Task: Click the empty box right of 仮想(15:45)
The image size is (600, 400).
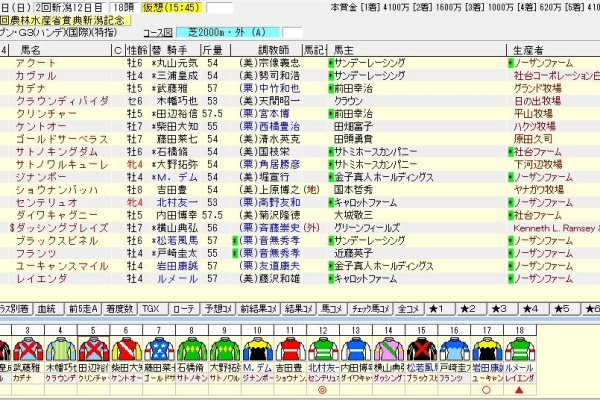Action: 219,8
